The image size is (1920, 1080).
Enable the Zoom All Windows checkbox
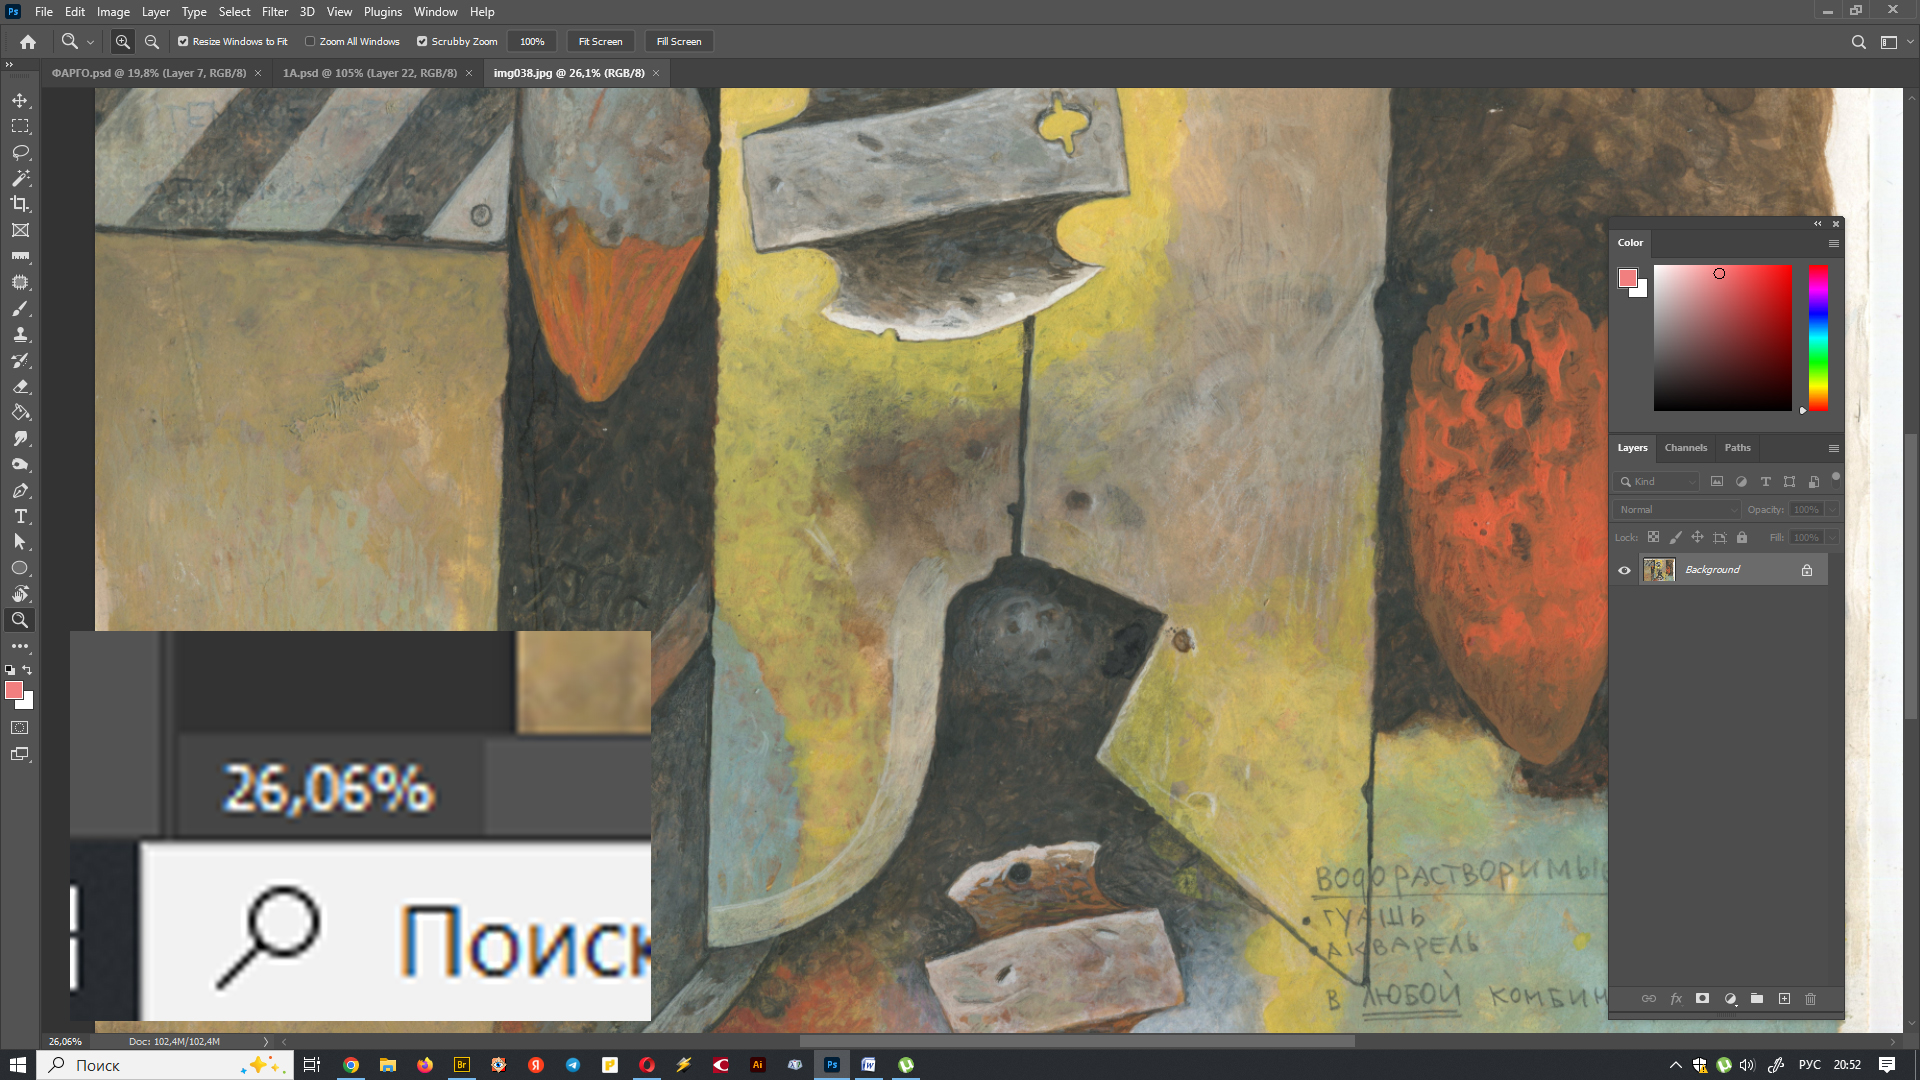coord(310,42)
